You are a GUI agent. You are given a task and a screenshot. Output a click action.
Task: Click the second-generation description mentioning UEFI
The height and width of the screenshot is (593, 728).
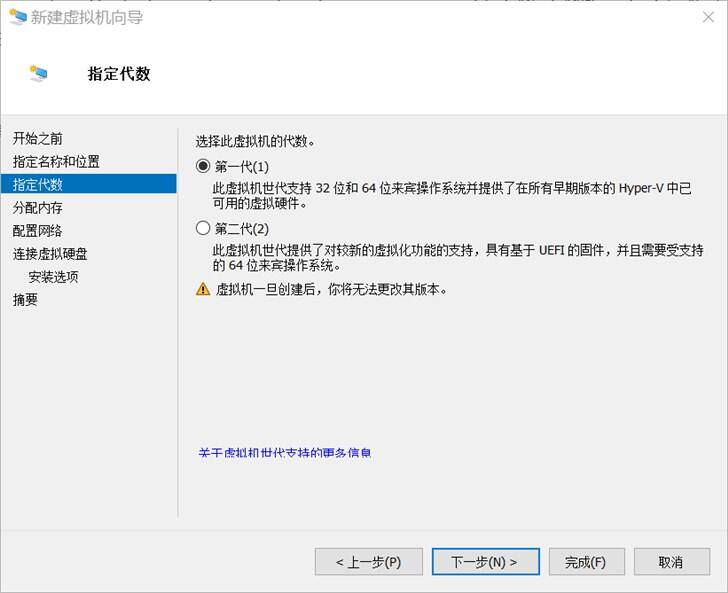point(458,258)
